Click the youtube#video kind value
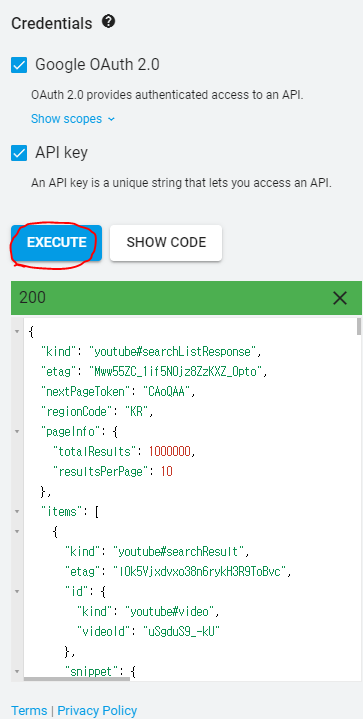 (169, 612)
